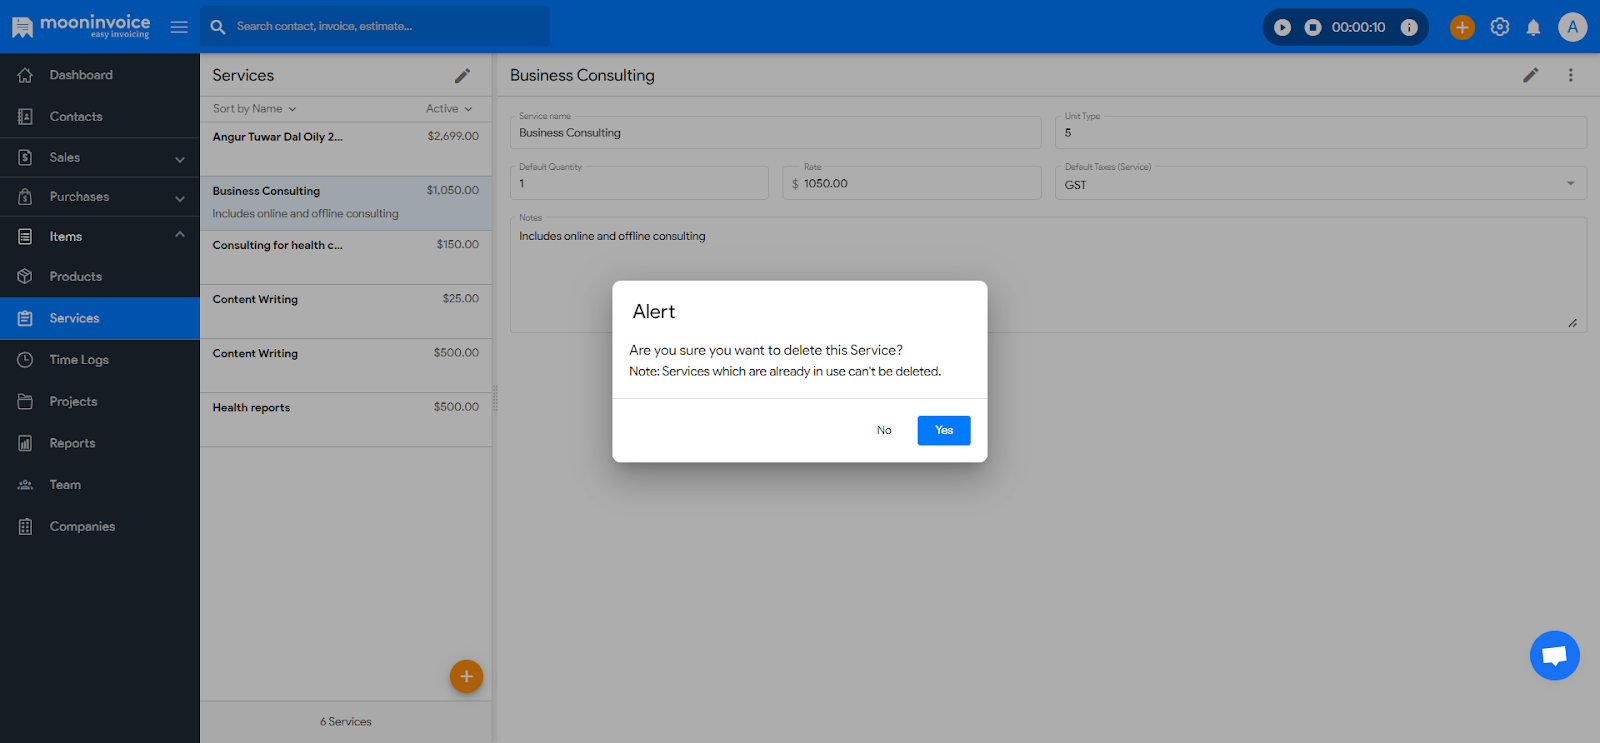Go to Dashboard

click(x=100, y=75)
